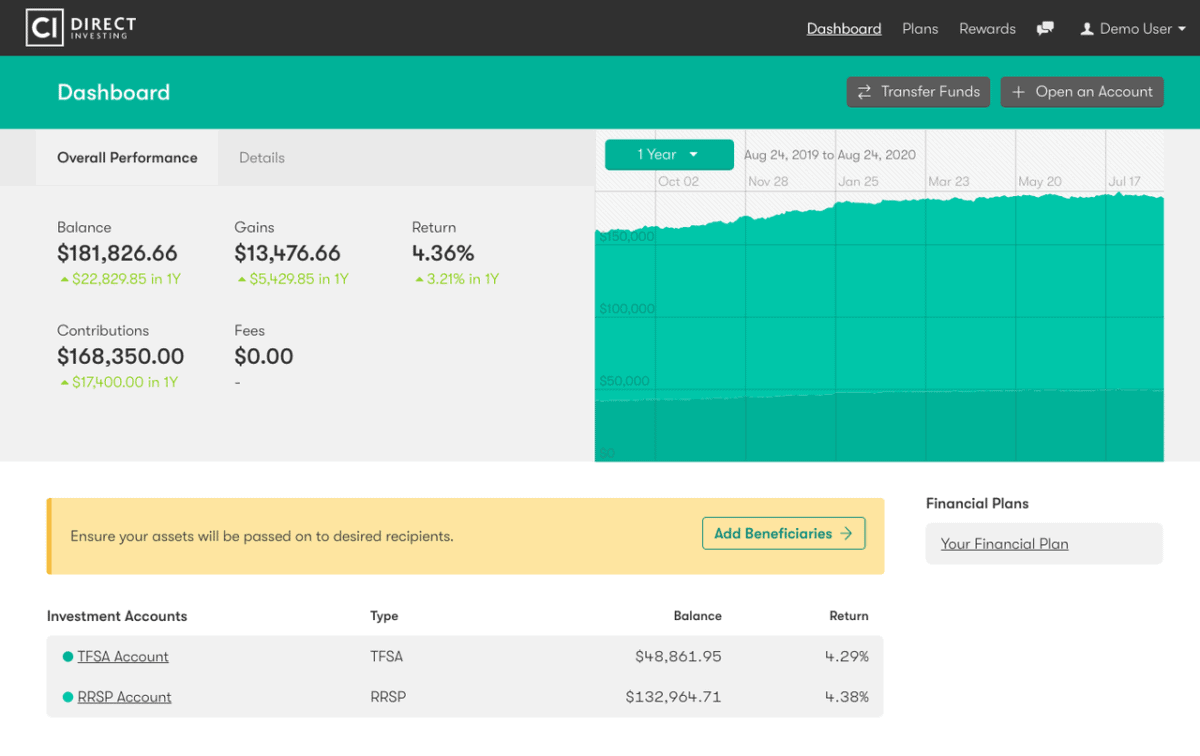Switch to the Details tab

click(x=262, y=158)
